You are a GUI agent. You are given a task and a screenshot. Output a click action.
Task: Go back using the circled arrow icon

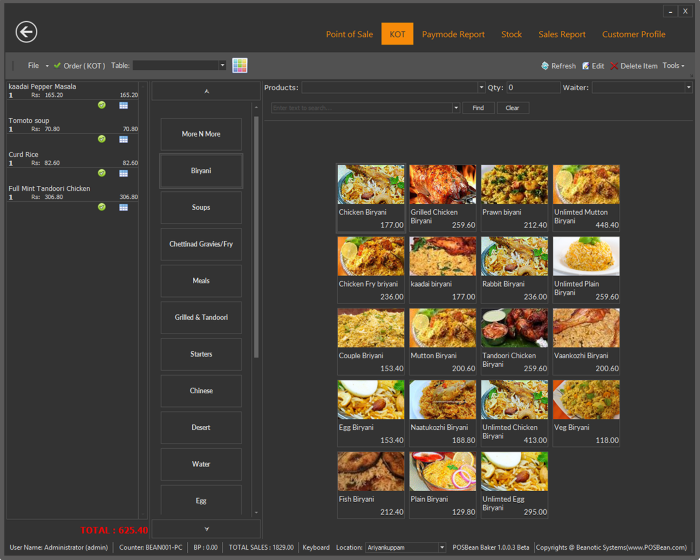pos(26,32)
